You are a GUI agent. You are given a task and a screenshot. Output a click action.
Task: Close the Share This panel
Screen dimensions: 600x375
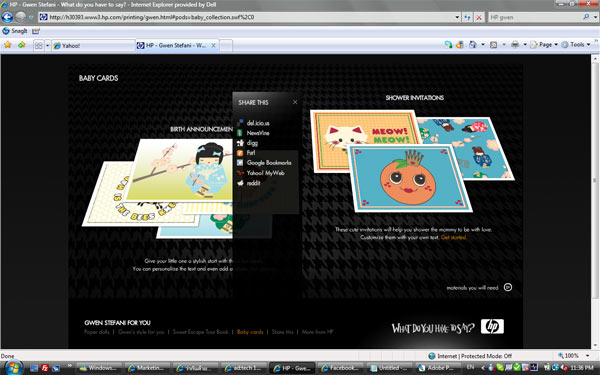coord(295,102)
